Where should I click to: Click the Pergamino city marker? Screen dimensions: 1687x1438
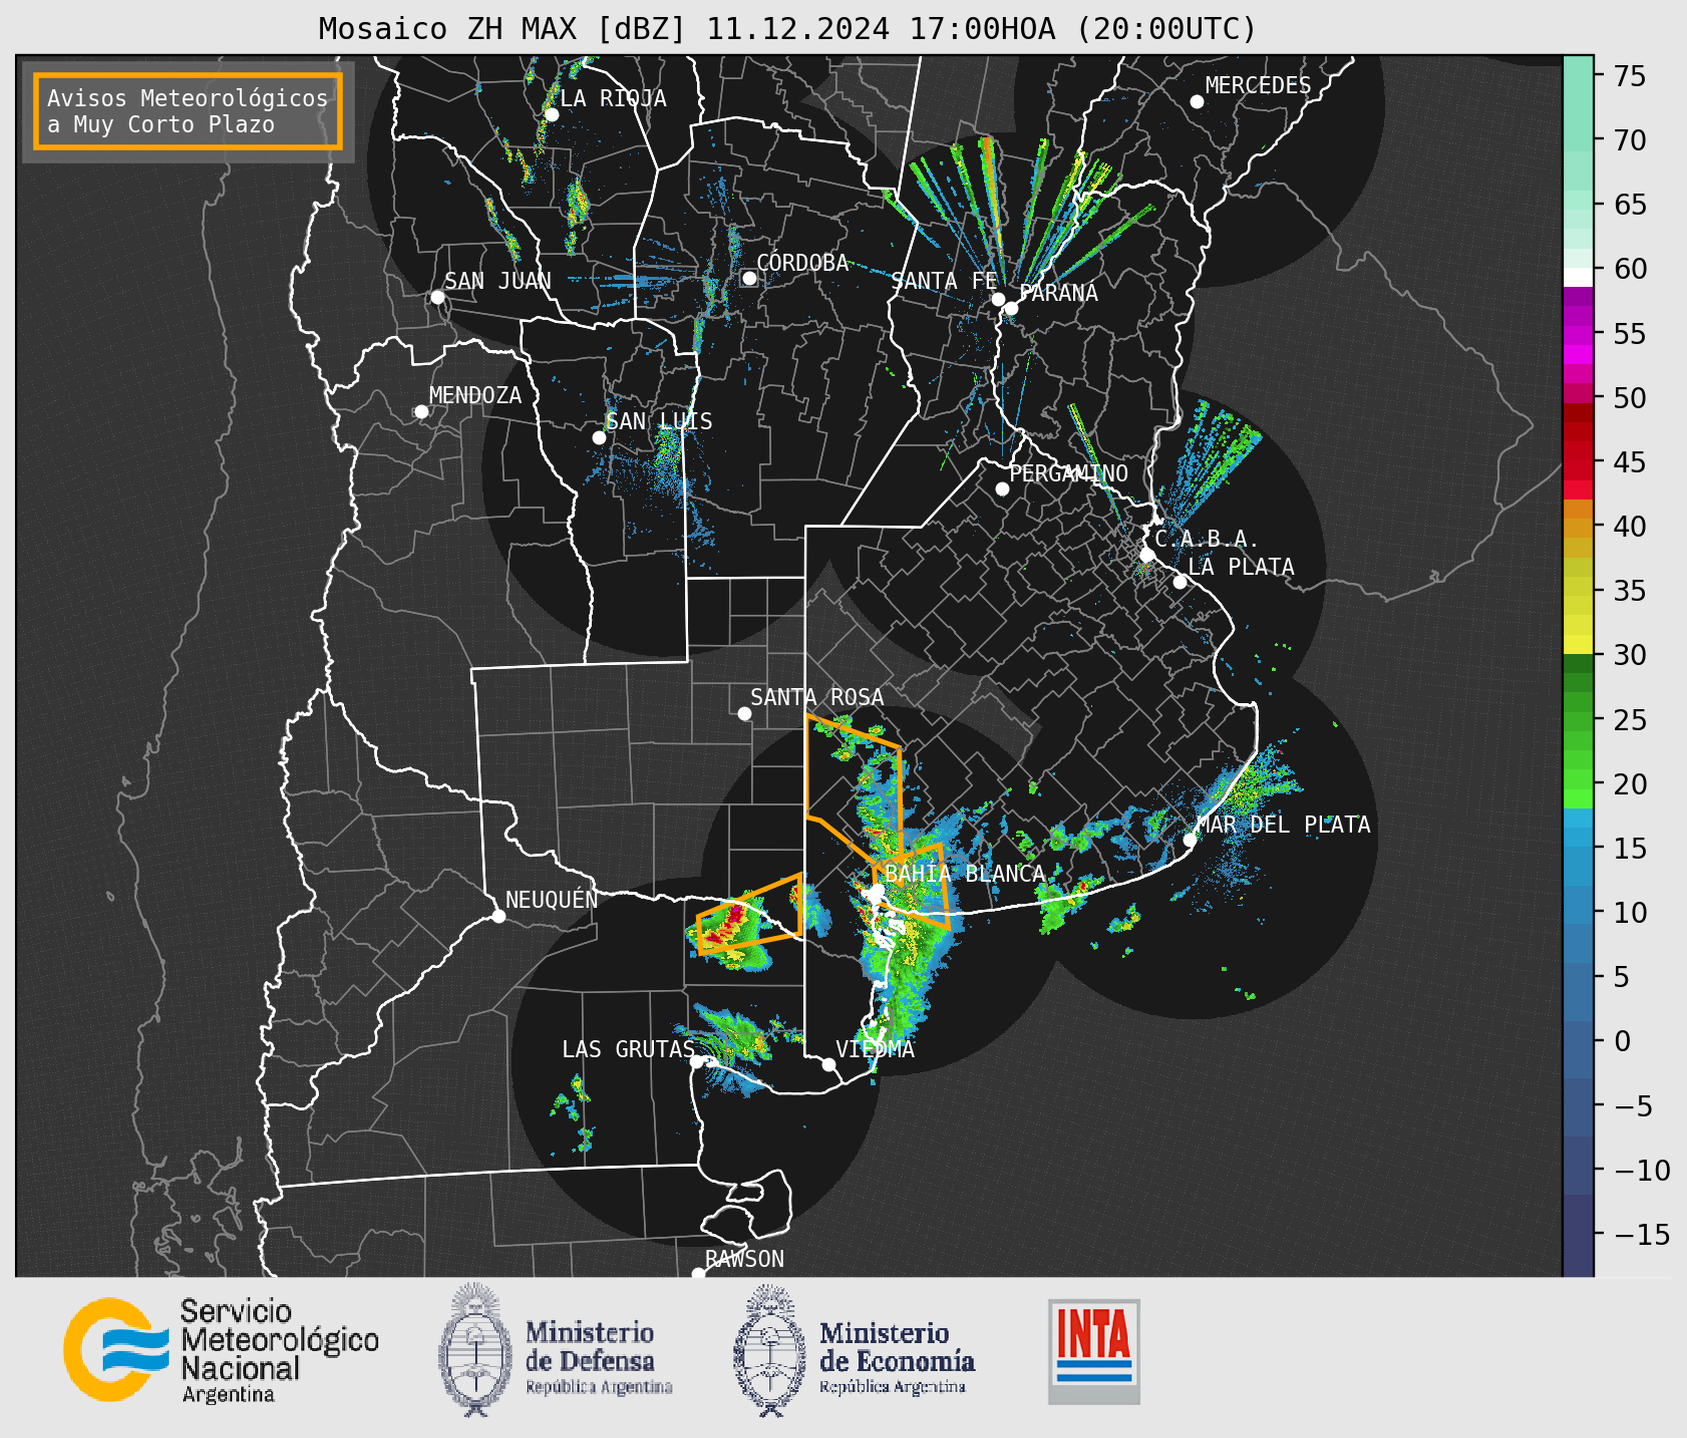pos(1002,489)
